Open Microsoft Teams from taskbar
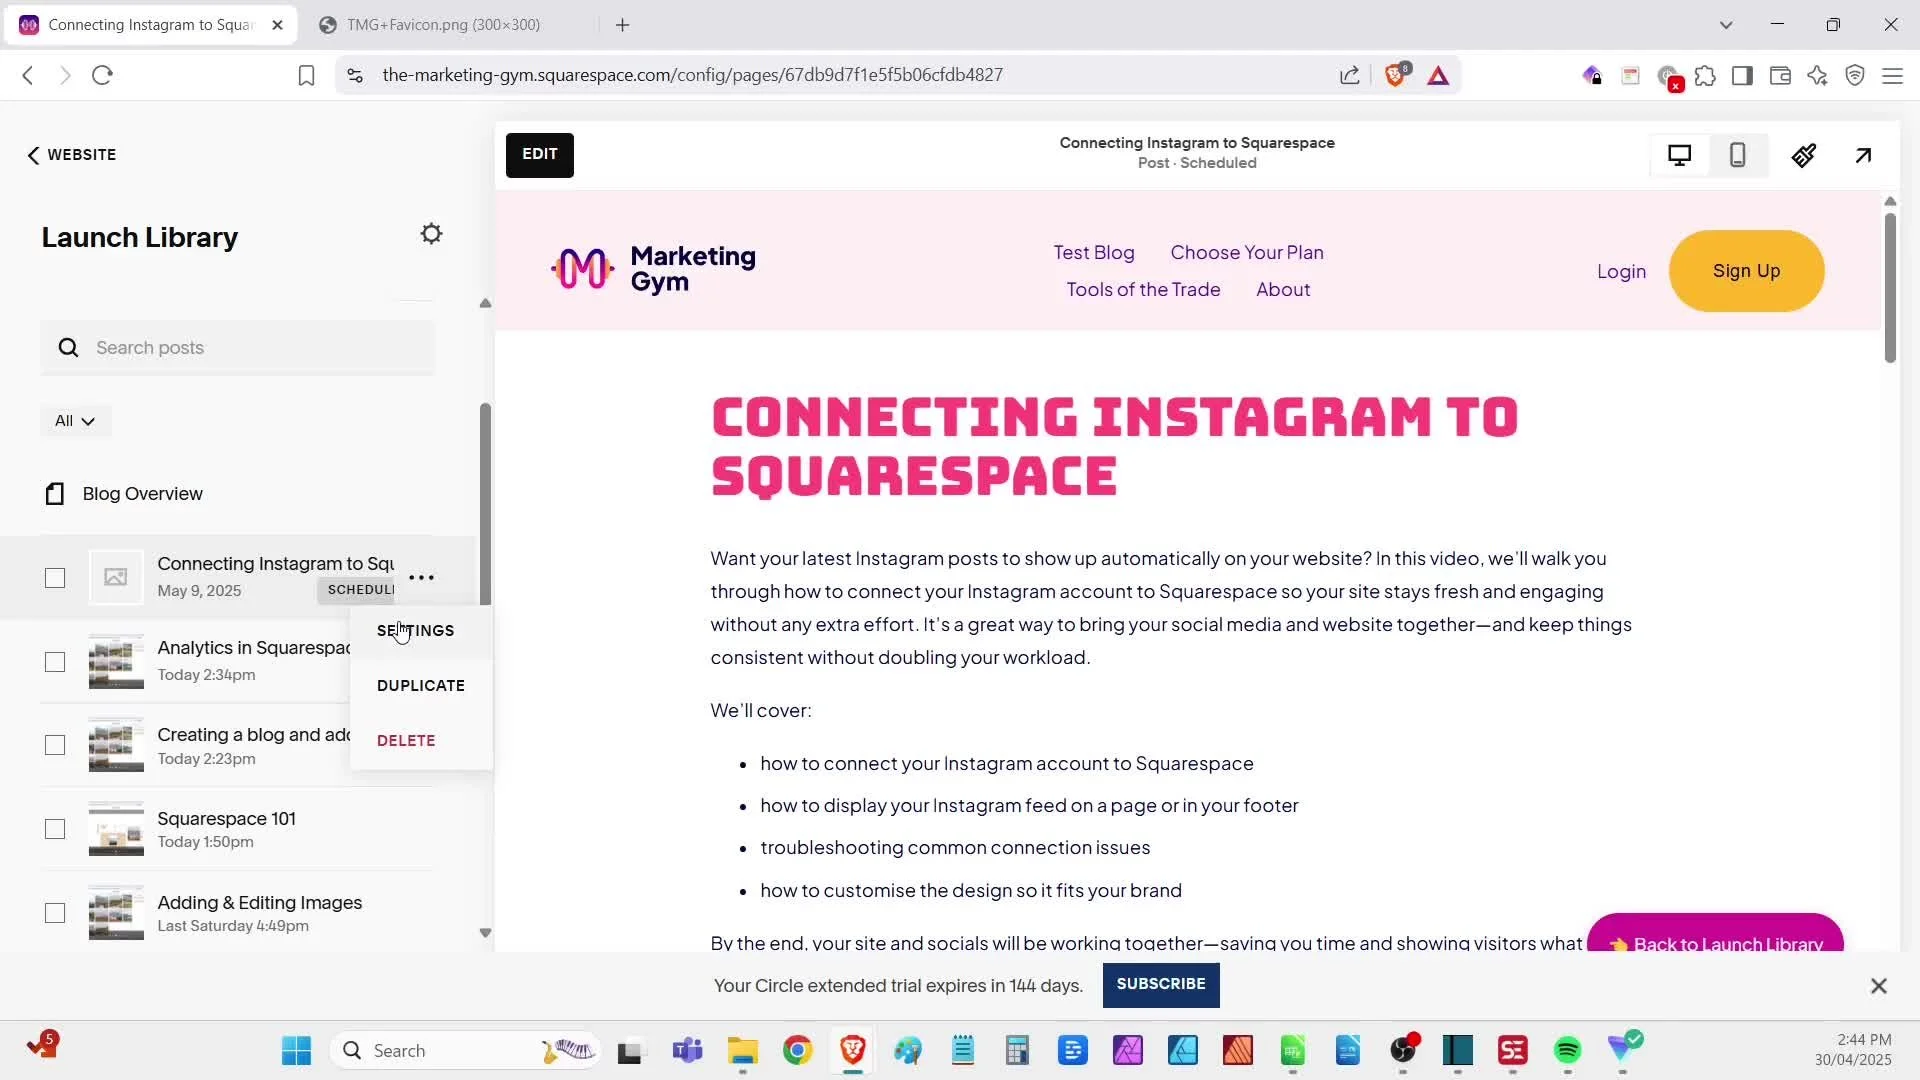The image size is (1920, 1080). pos(687,1050)
